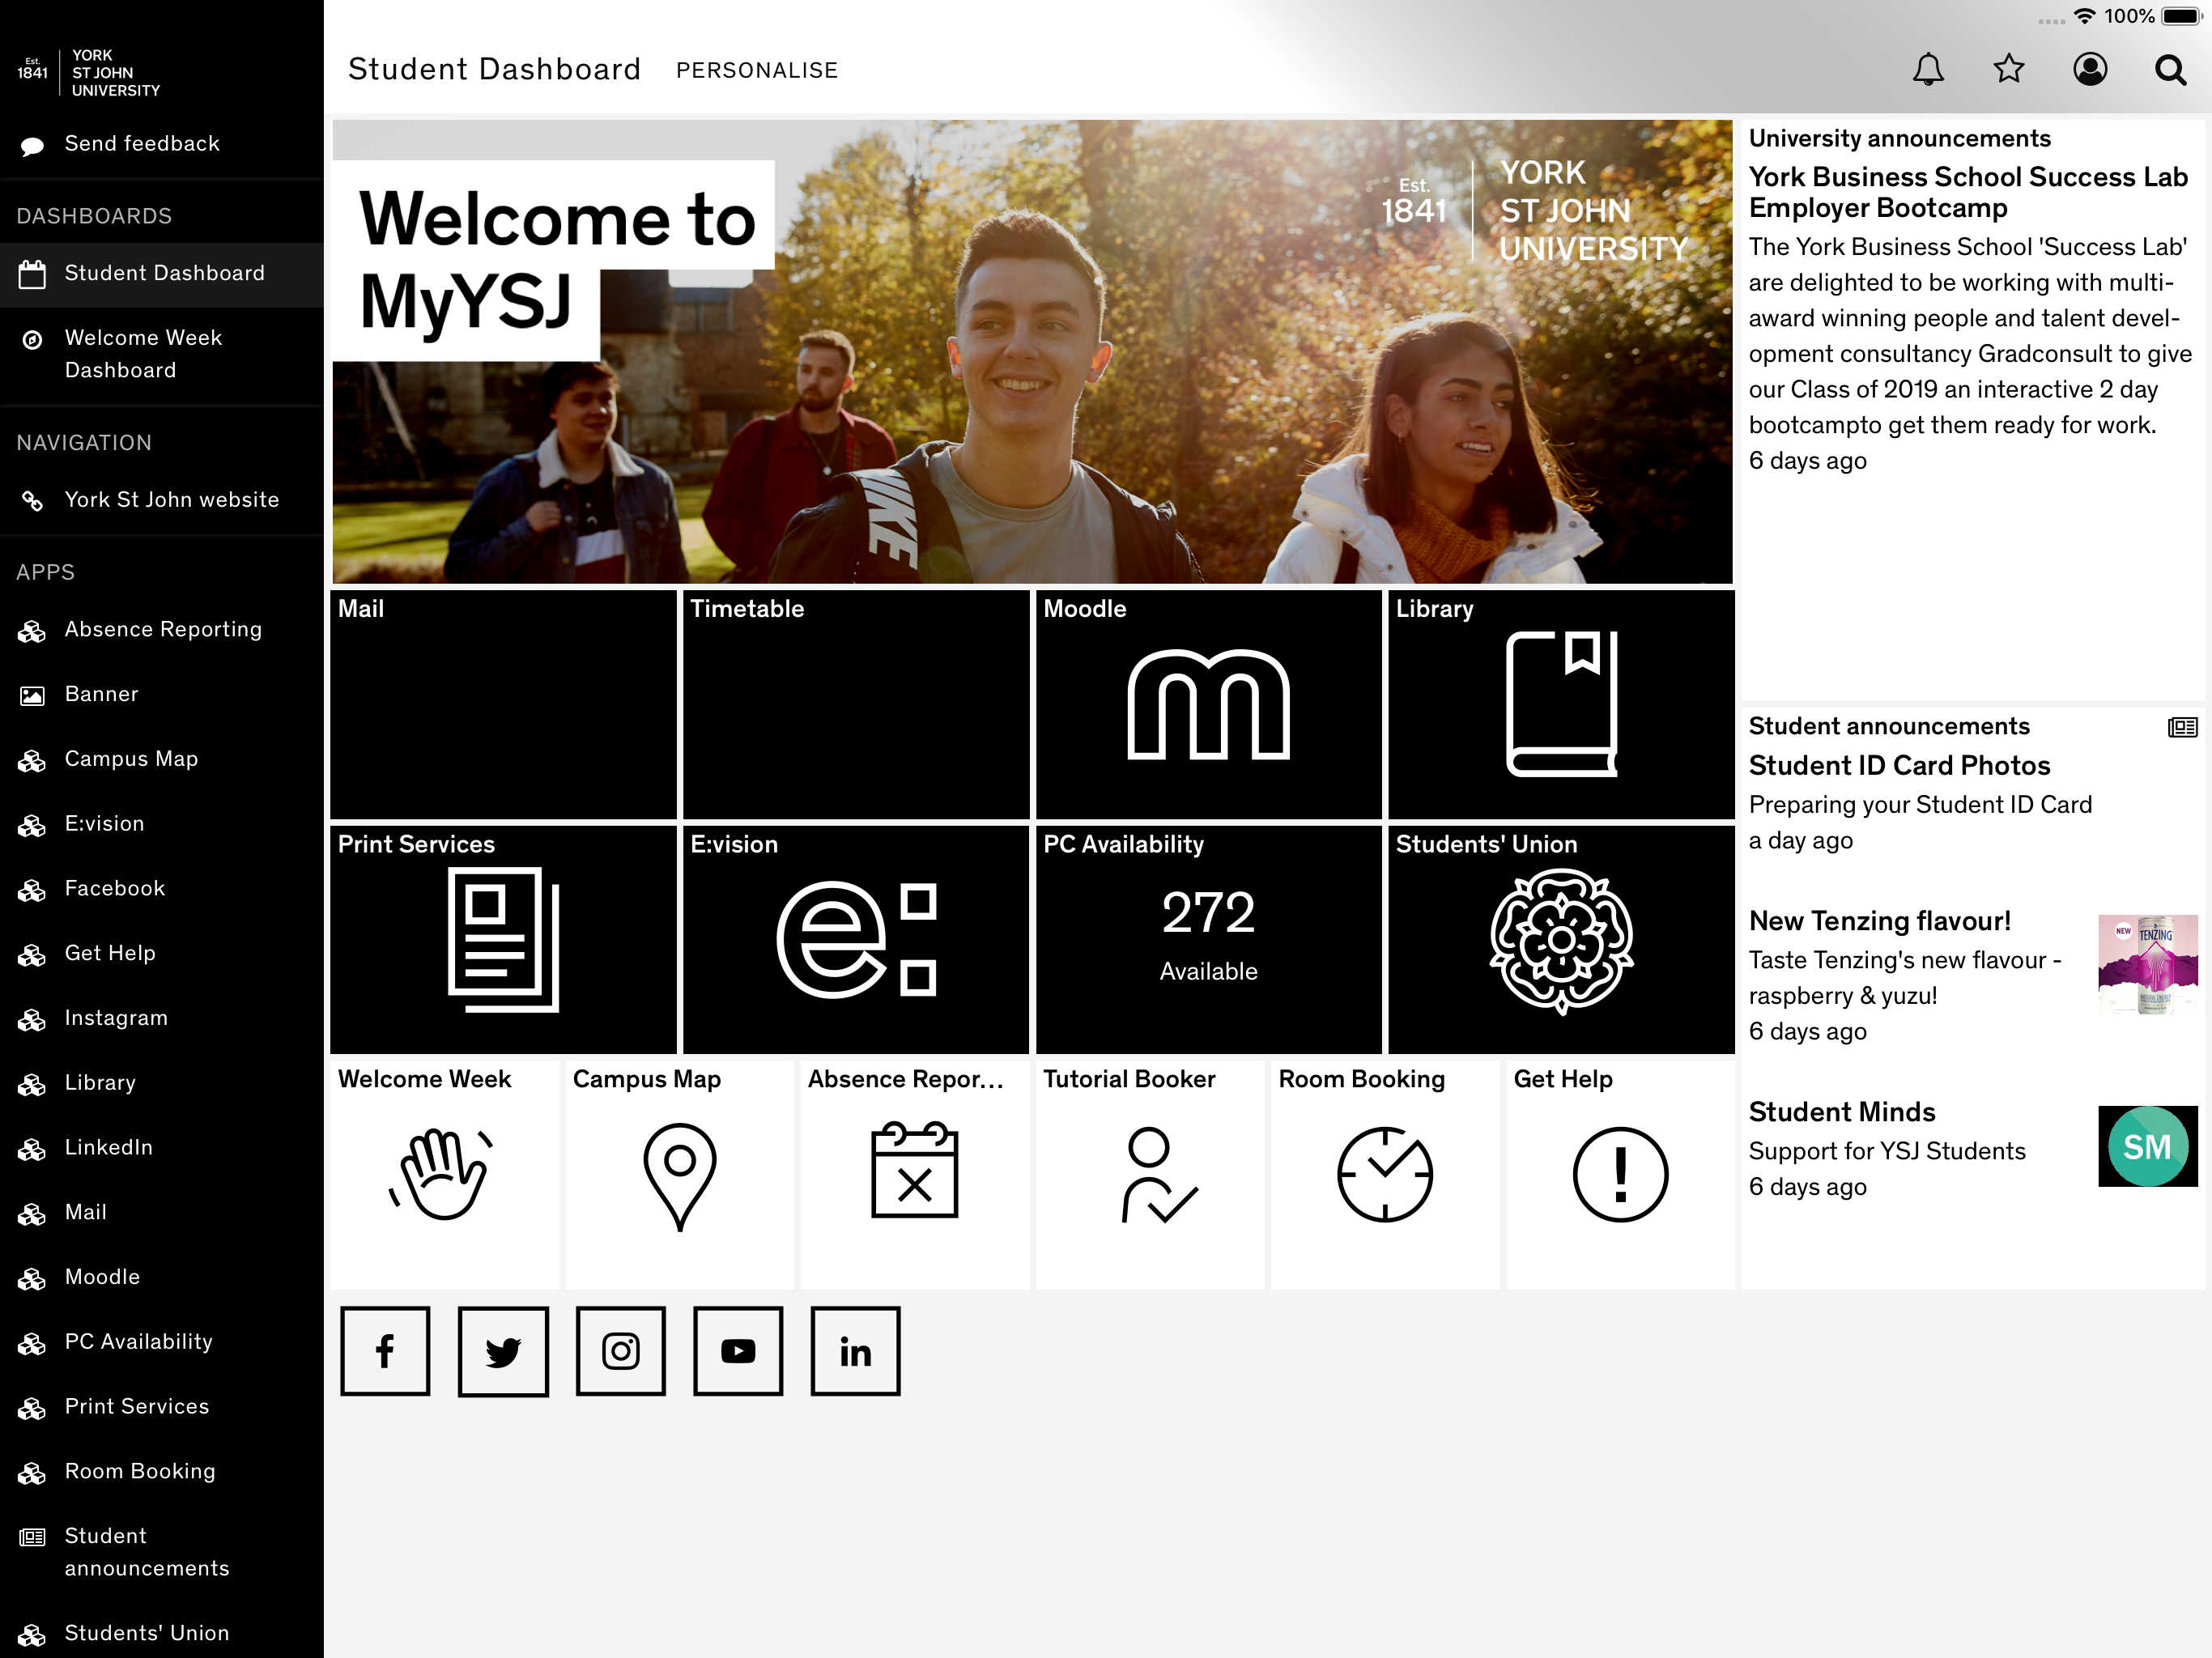
Task: Select Absence Reporting in sidebar apps
Action: coord(163,629)
